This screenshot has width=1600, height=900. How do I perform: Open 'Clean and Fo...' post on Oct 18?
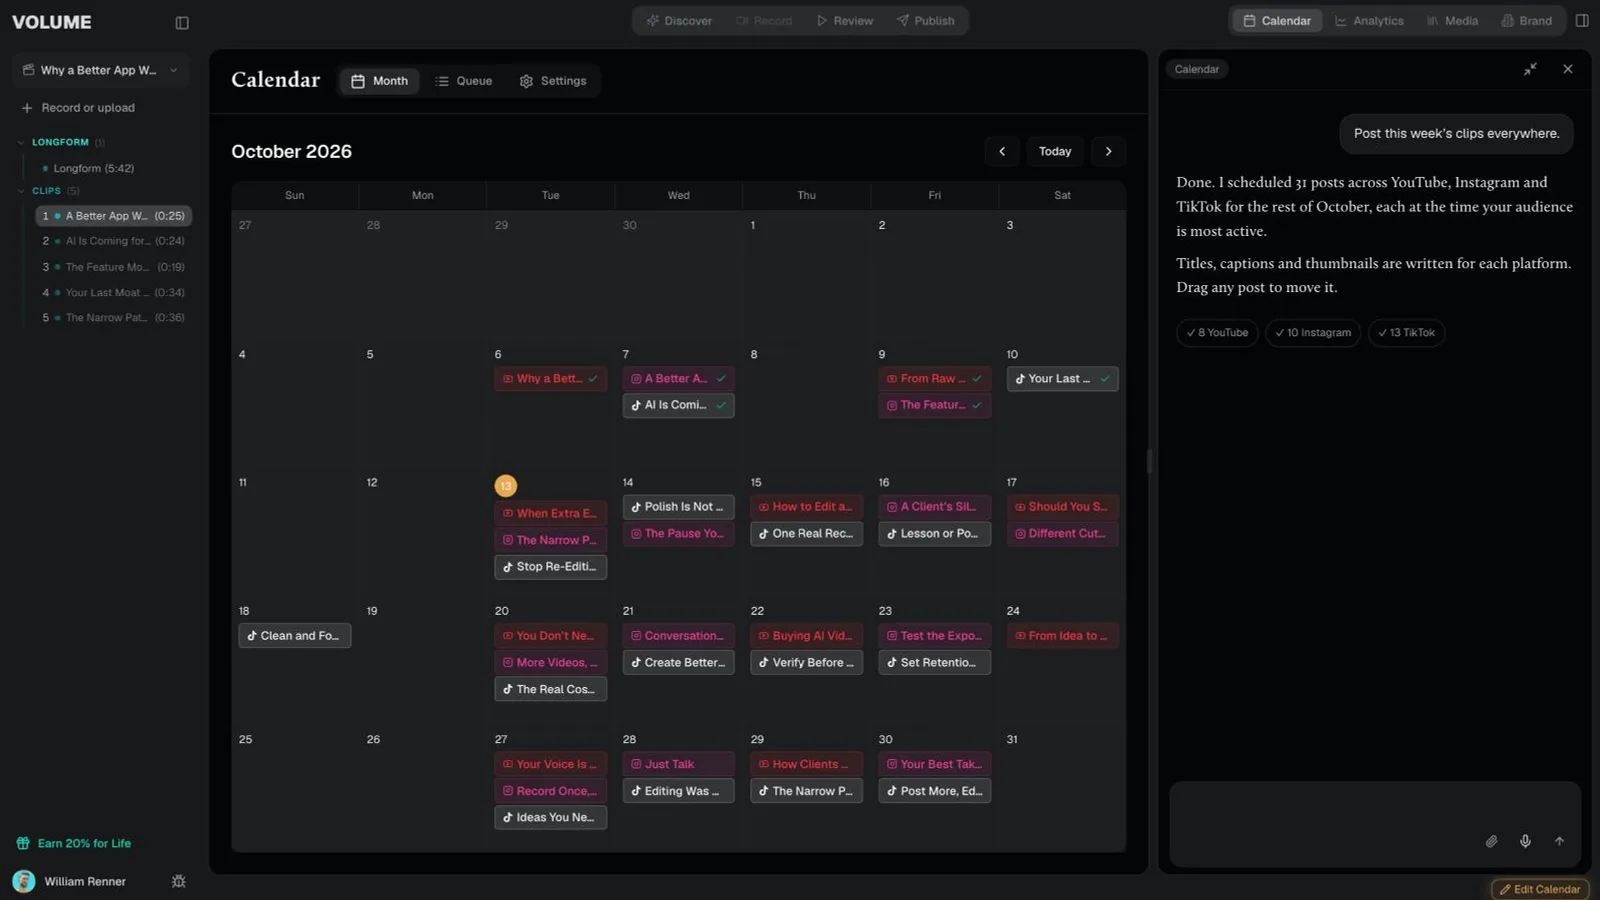pyautogui.click(x=294, y=636)
